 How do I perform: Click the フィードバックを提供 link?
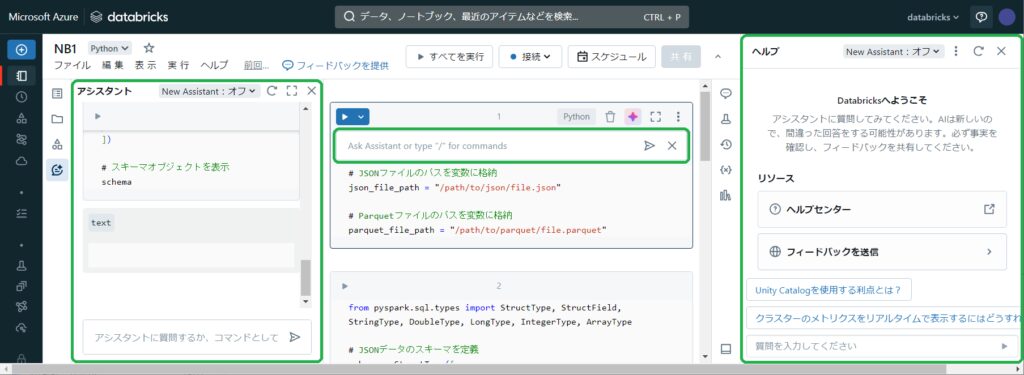pos(336,65)
